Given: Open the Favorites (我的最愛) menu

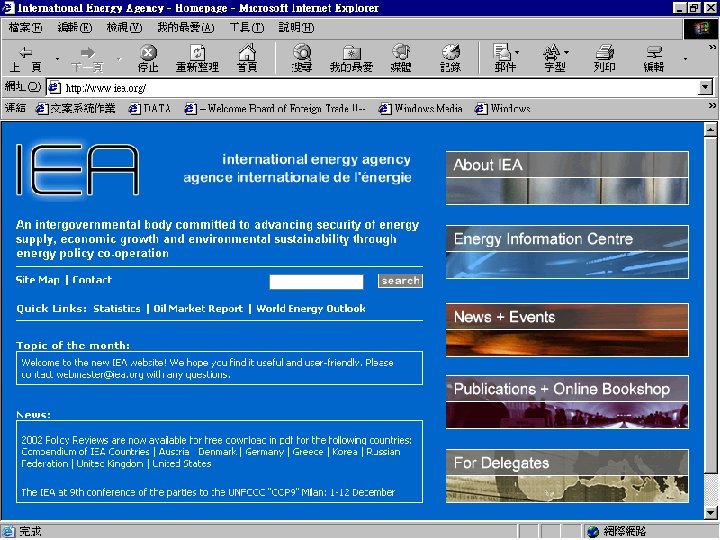Looking at the screenshot, I should pyautogui.click(x=186, y=28).
